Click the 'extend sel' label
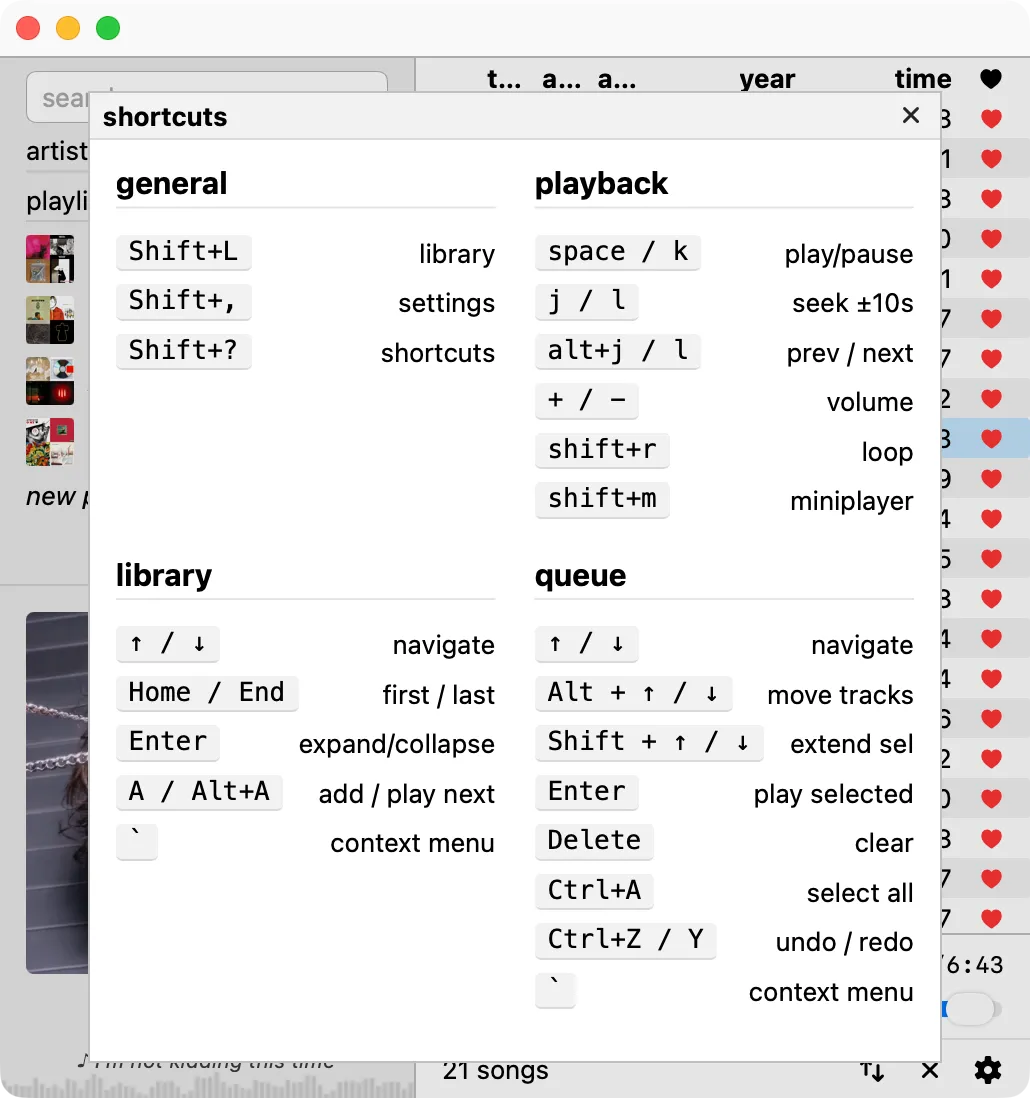 [x=852, y=744]
